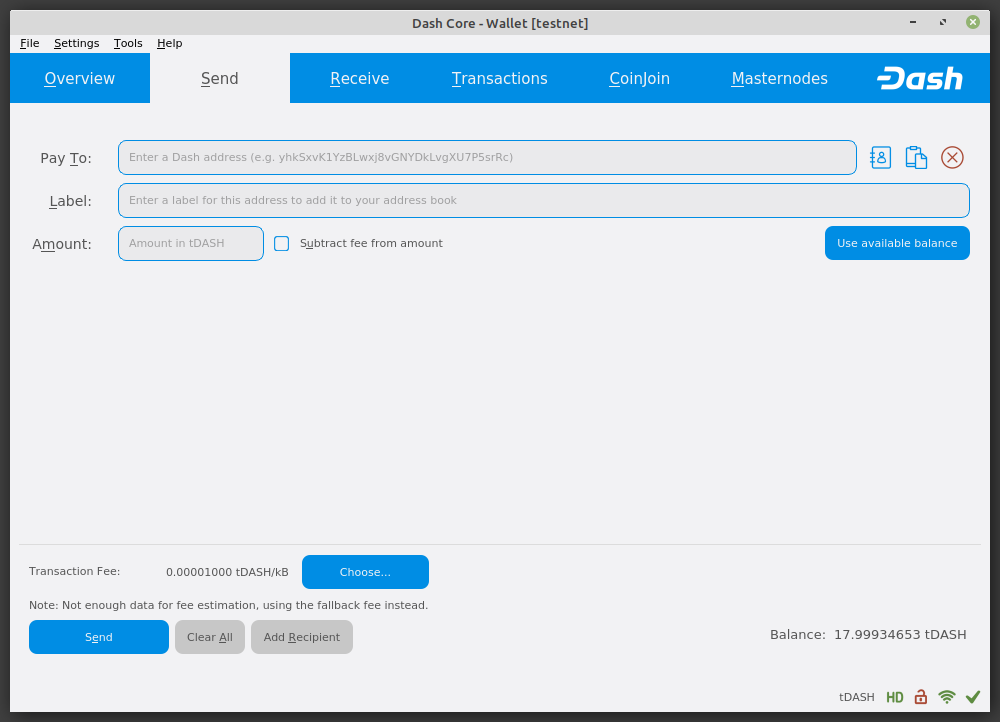Open the Masternodes tab

779,78
